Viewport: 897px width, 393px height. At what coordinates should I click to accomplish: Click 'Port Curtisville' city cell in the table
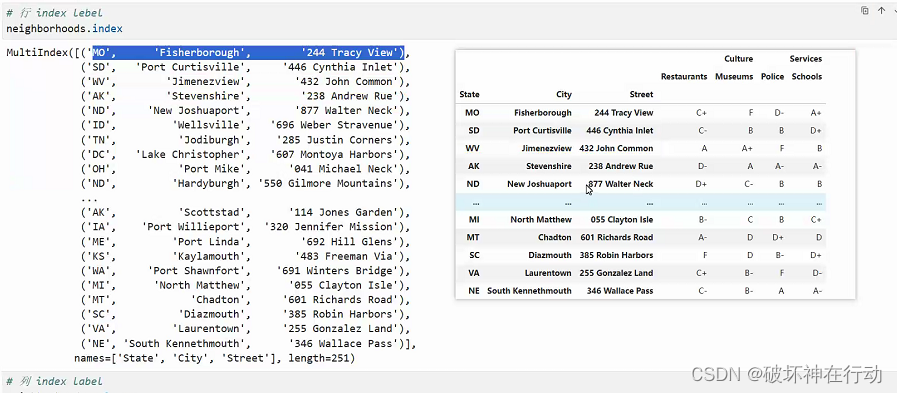point(542,130)
